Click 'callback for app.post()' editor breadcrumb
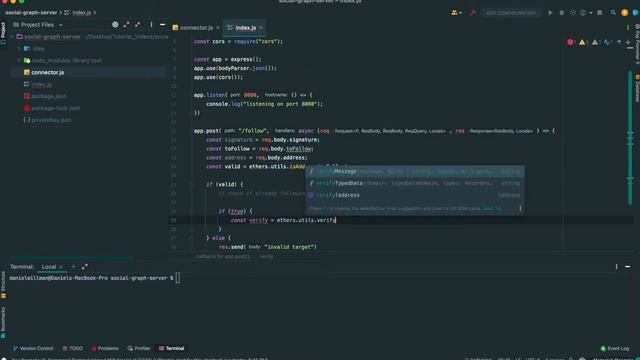Screen dimensions: 640x360 (x=222, y=256)
